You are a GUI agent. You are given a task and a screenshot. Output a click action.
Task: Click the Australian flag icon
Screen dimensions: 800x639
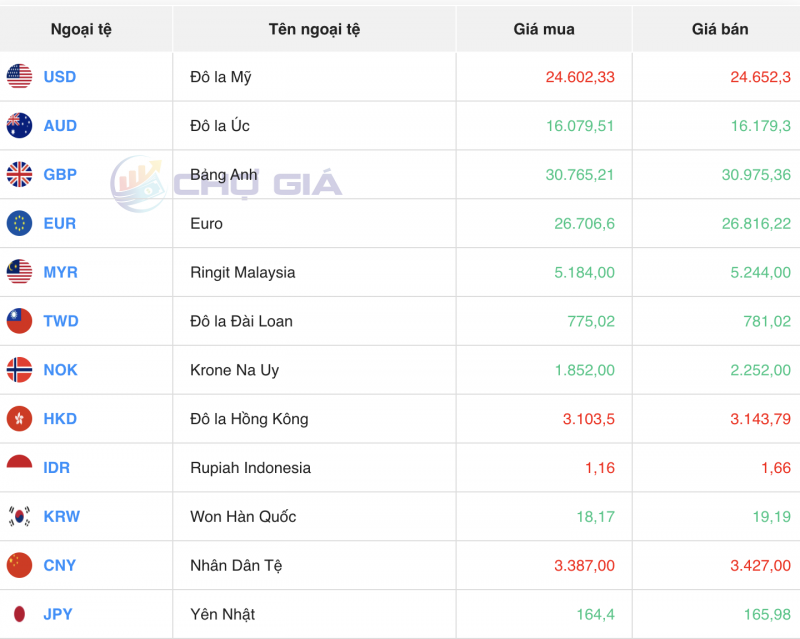pos(19,126)
